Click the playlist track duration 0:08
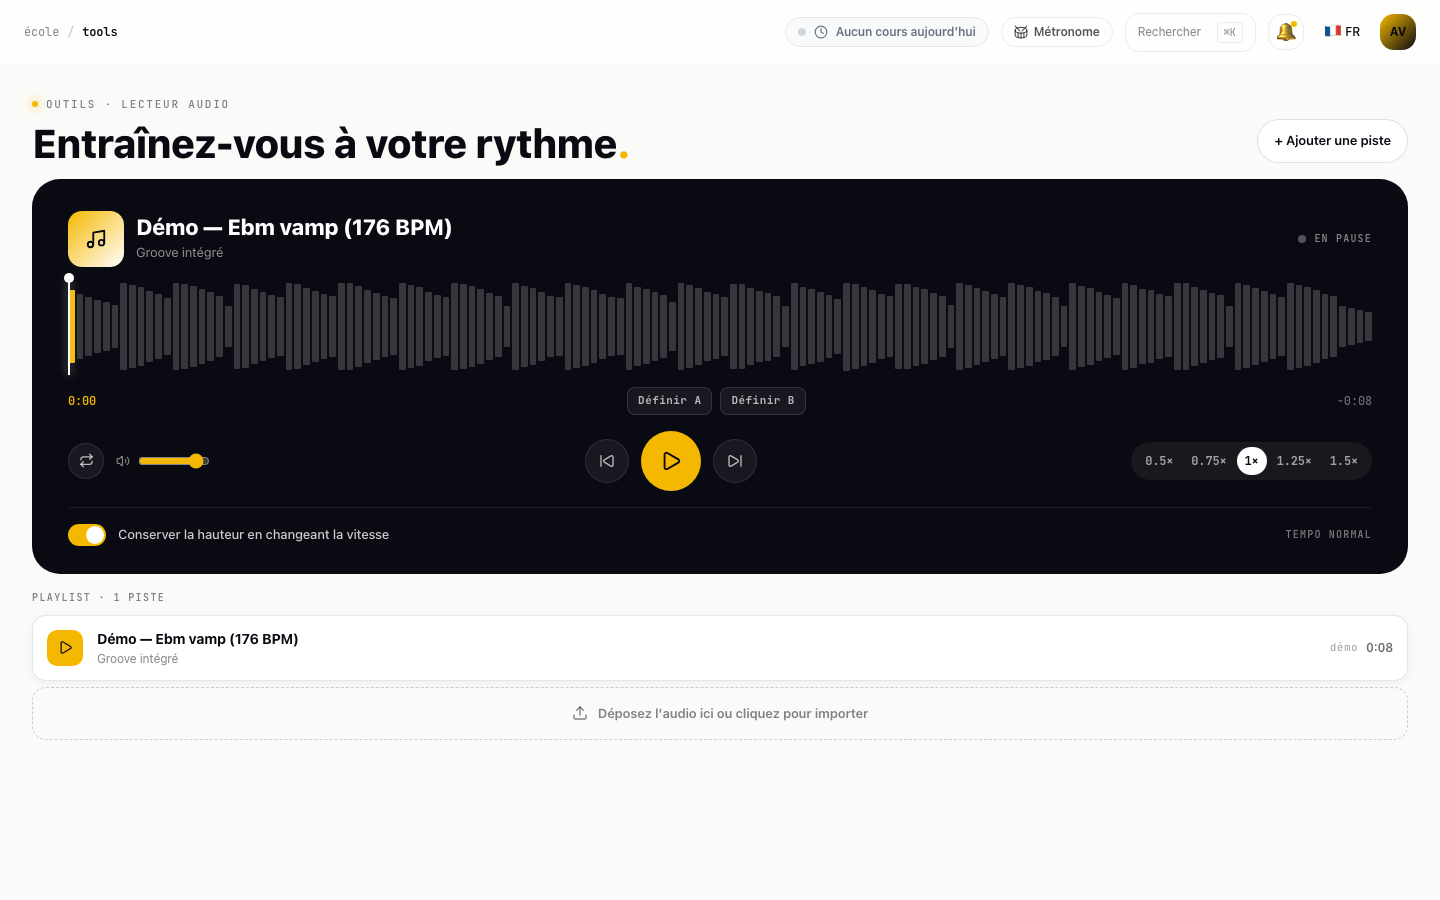Image resolution: width=1440 pixels, height=900 pixels. [x=1380, y=648]
